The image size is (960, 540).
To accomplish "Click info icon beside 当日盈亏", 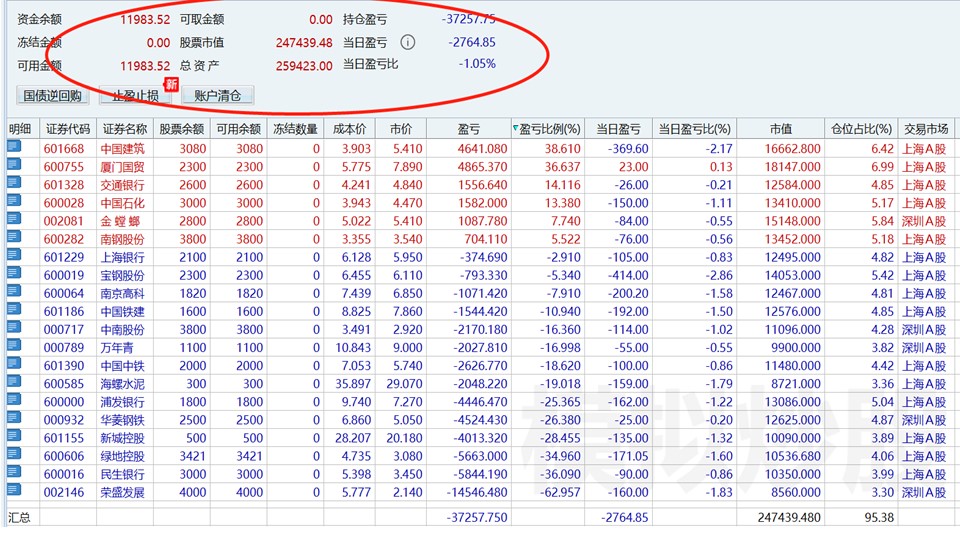I will [x=408, y=42].
